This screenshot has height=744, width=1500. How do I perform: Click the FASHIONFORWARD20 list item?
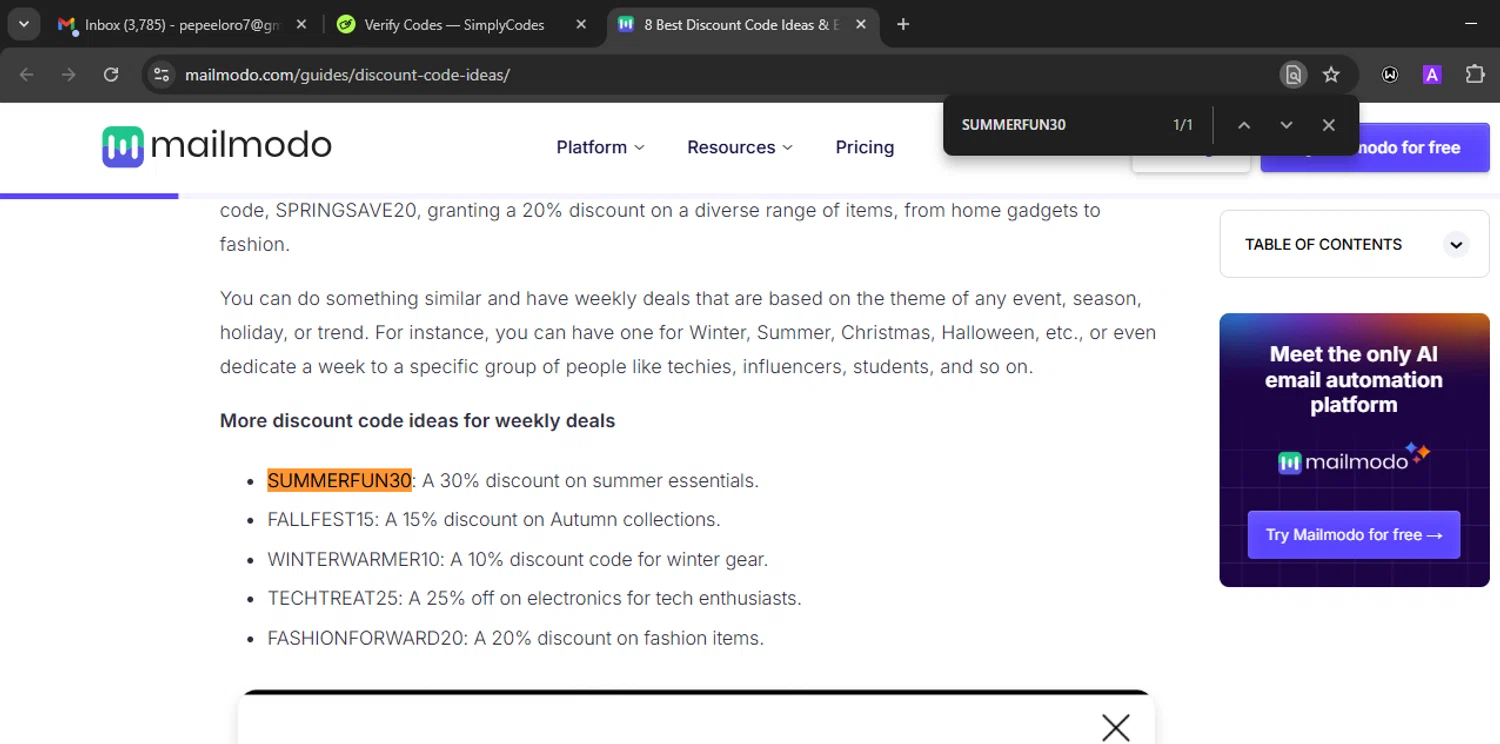[515, 638]
